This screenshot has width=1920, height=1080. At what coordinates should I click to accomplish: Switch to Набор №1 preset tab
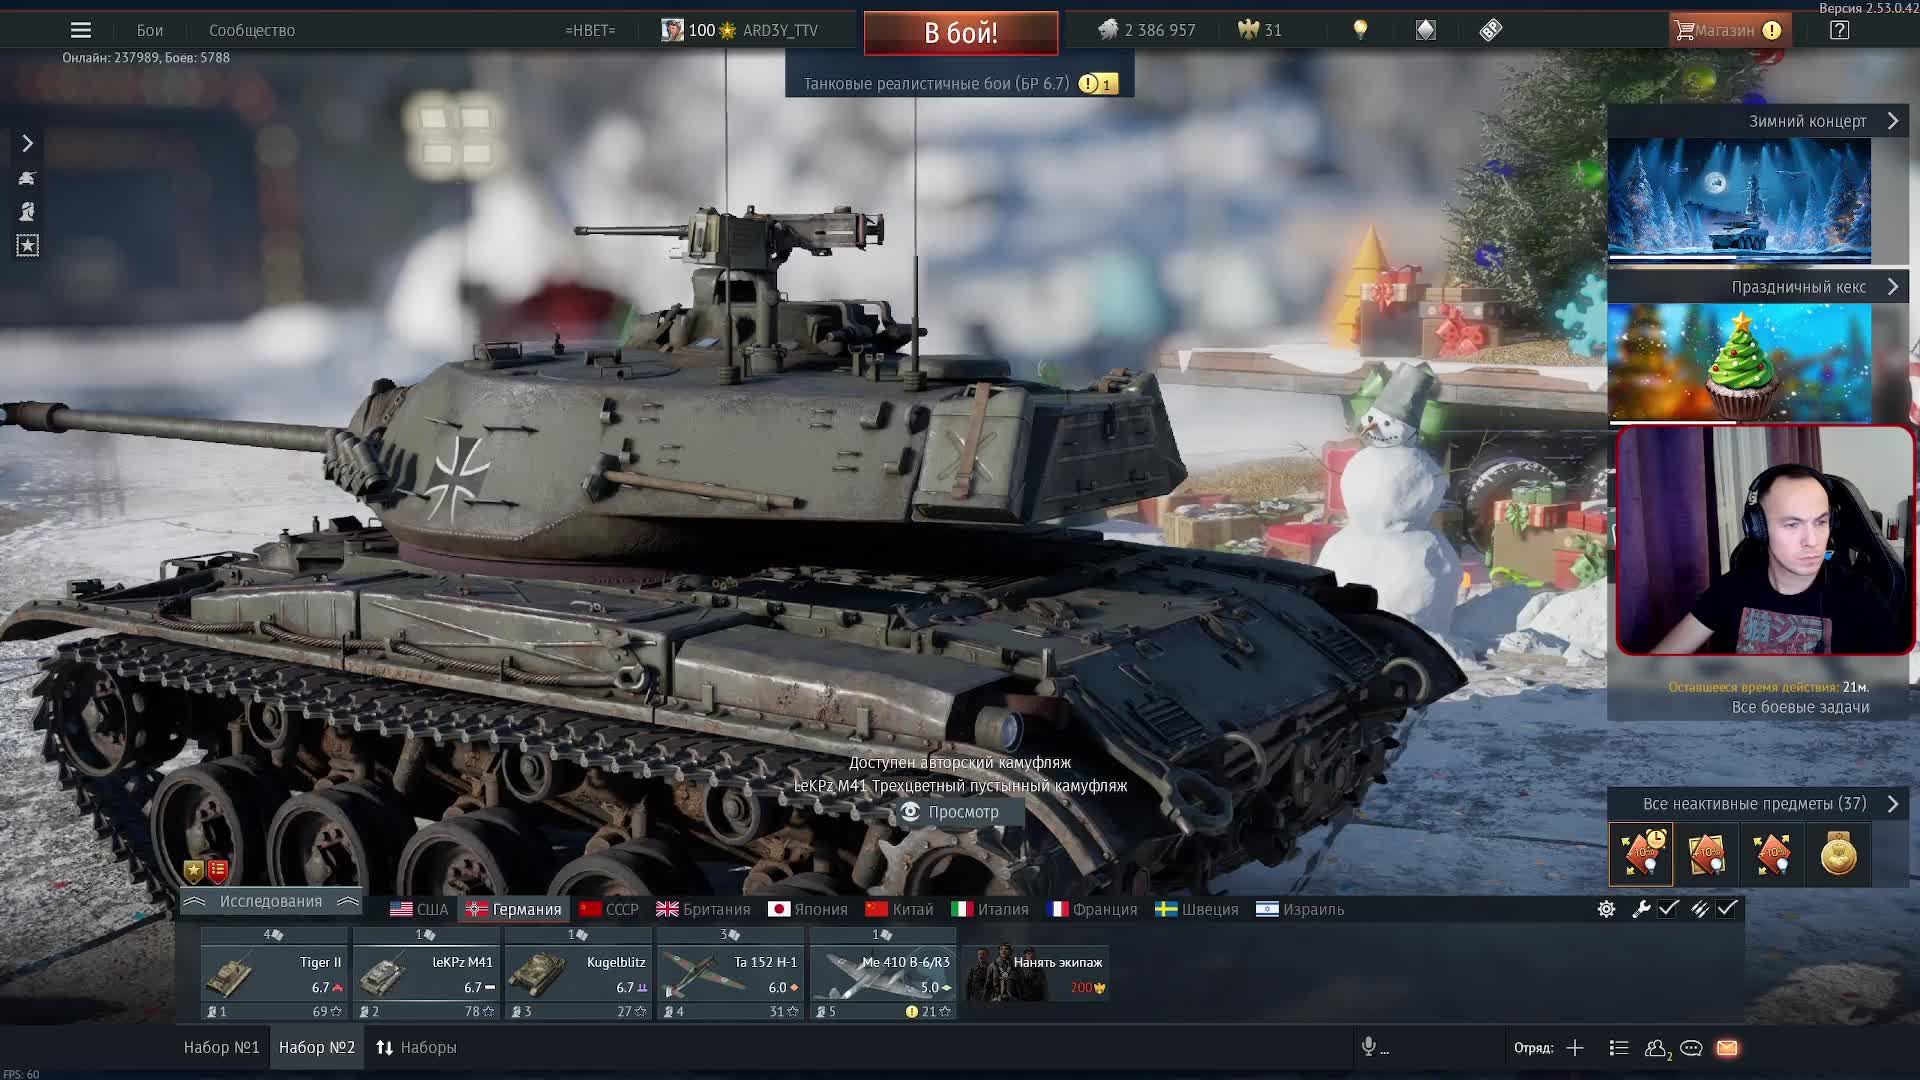[x=221, y=1047]
